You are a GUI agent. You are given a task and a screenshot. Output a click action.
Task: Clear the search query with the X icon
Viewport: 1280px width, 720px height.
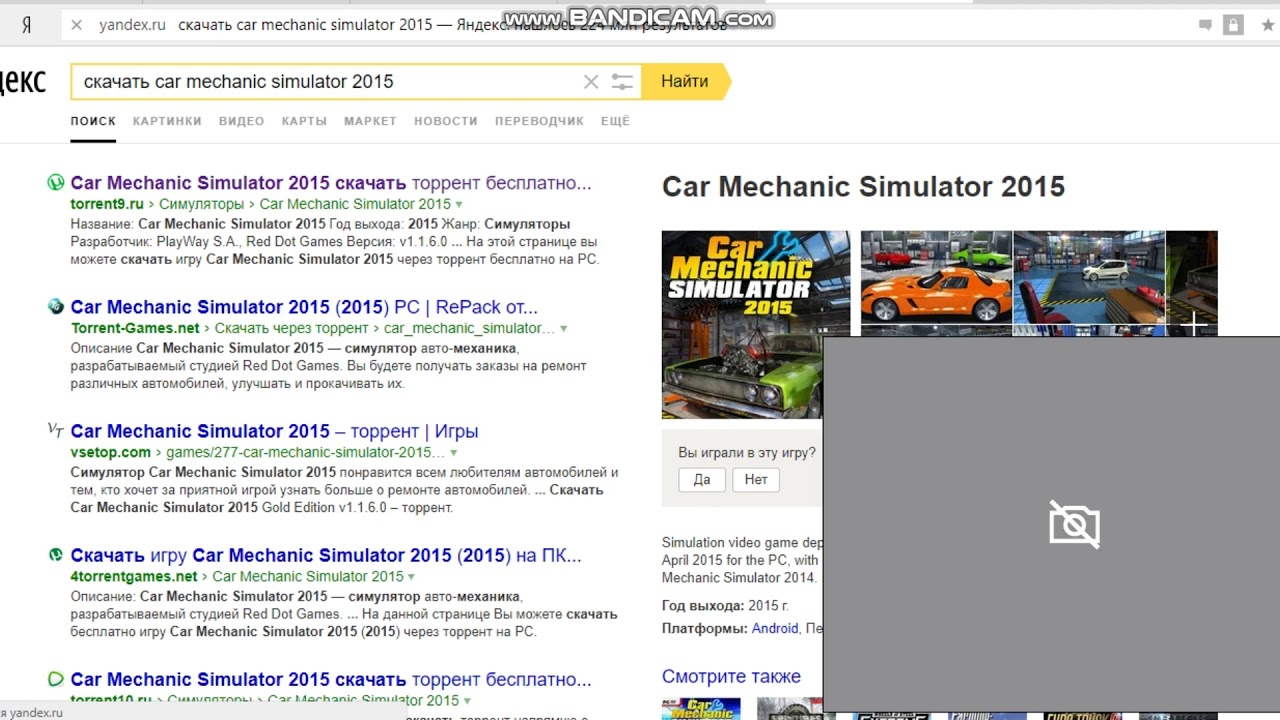(591, 82)
